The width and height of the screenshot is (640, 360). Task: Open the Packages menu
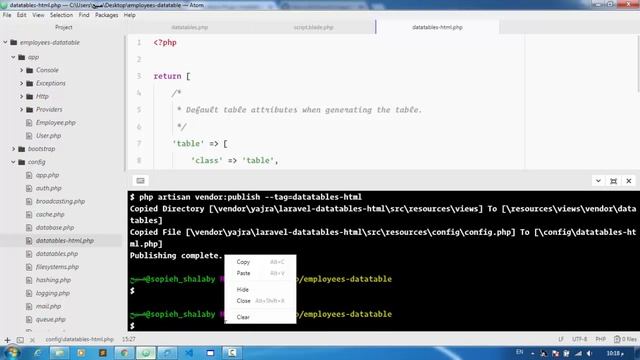coord(107,15)
